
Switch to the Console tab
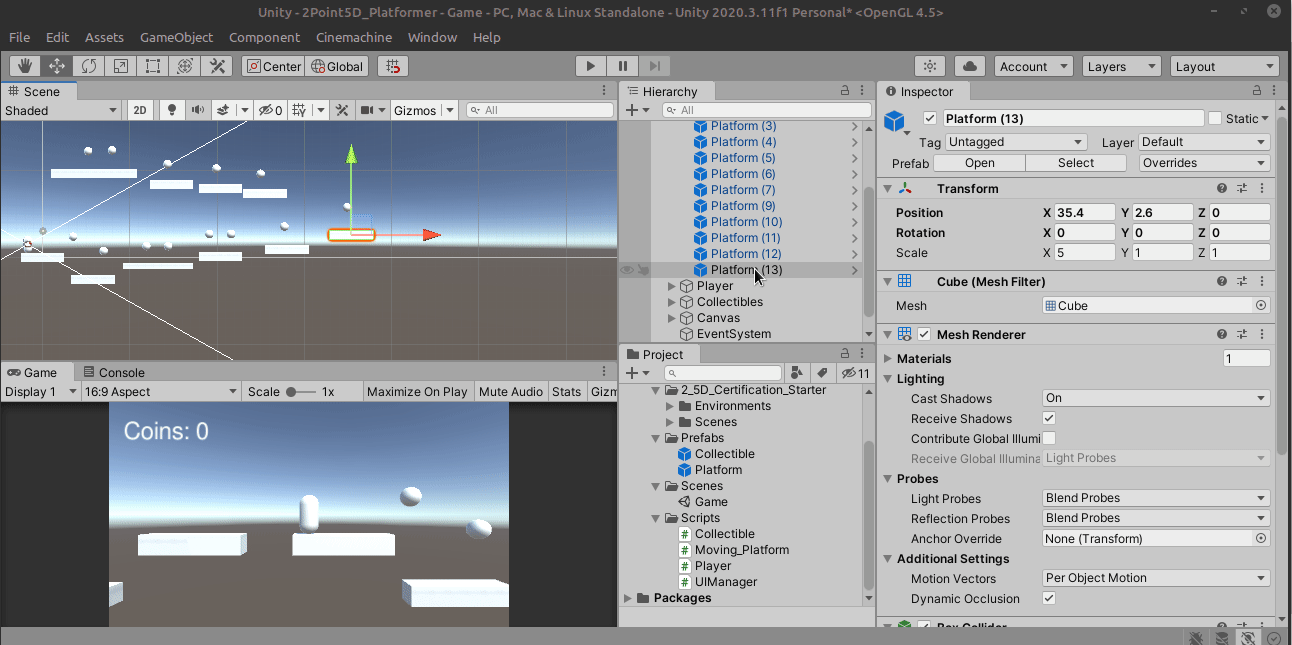(115, 372)
